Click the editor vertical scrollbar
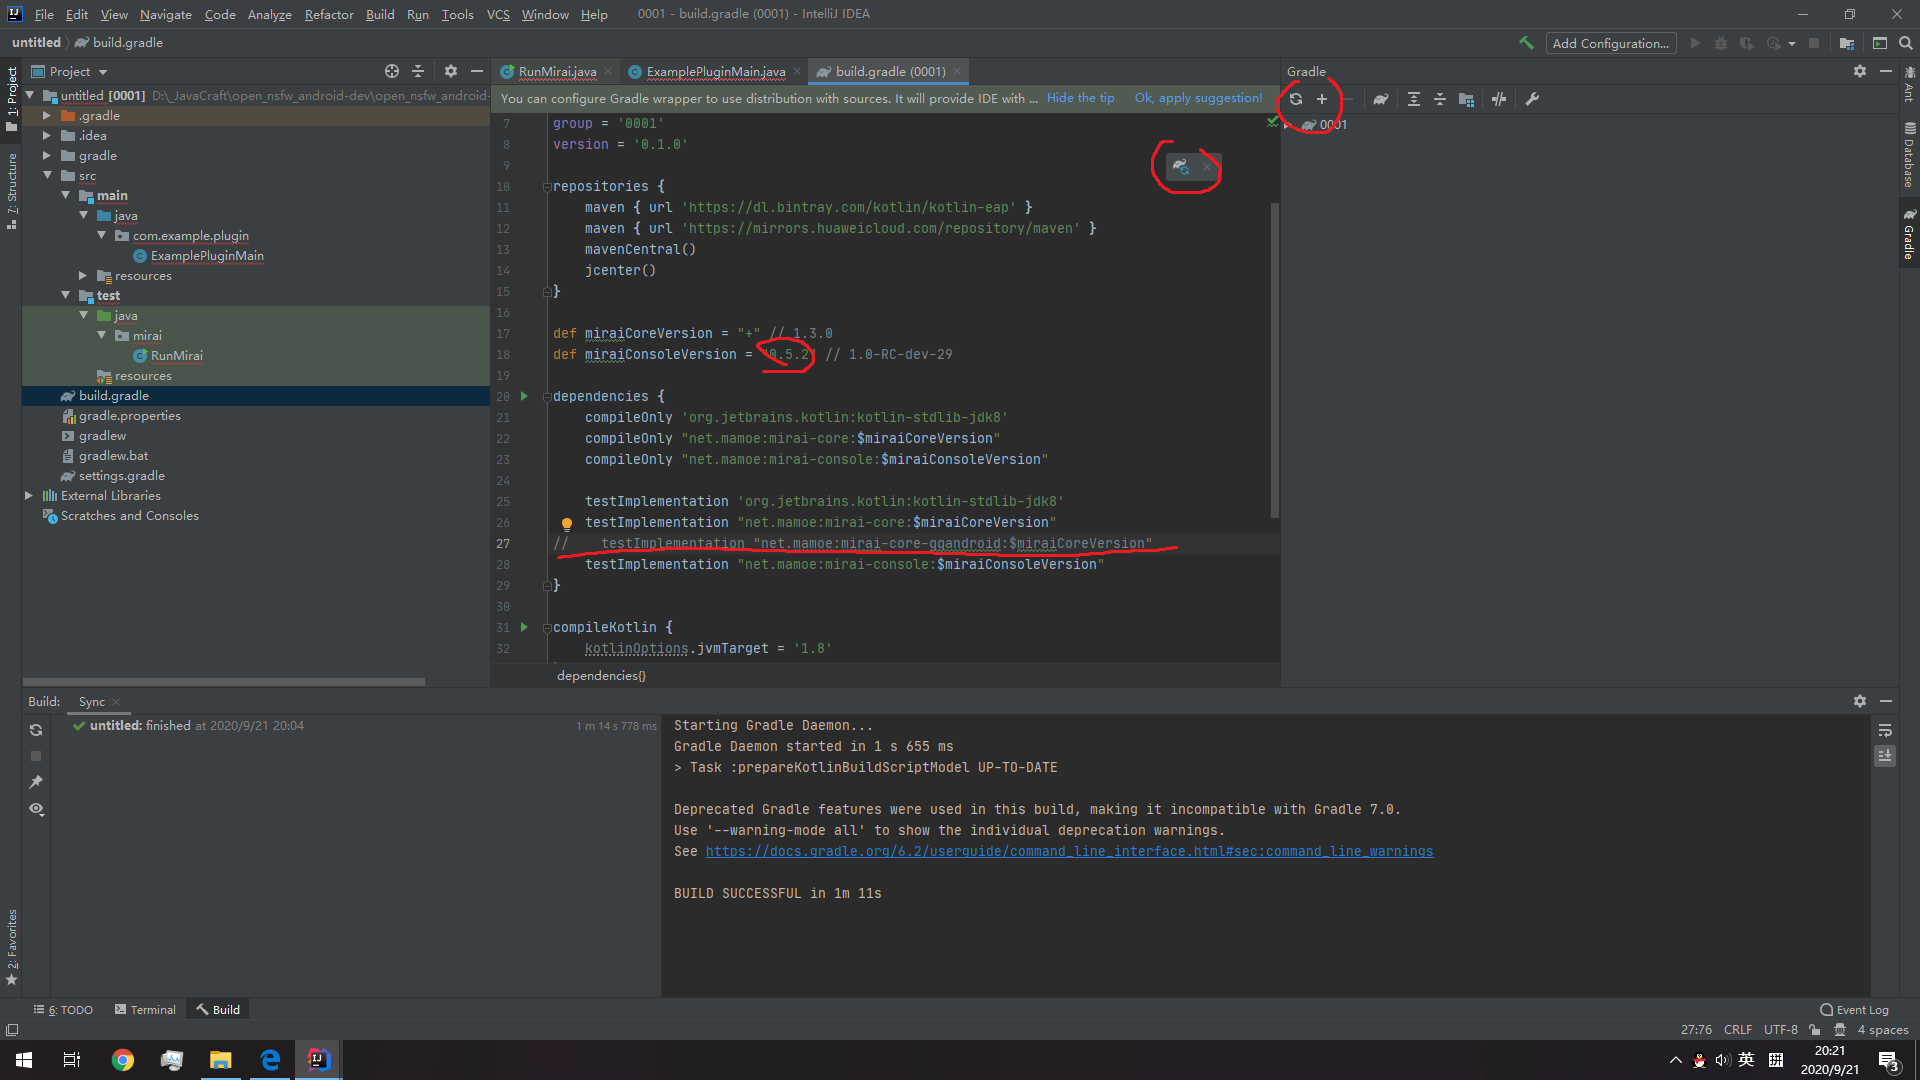Screen dimensions: 1920x1080 [x=1274, y=360]
